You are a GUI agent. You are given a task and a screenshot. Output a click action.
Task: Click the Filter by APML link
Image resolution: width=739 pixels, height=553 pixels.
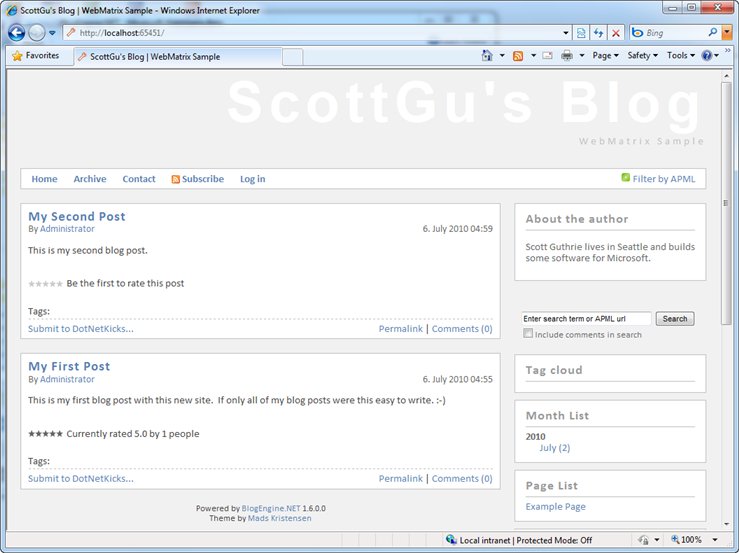(x=664, y=179)
